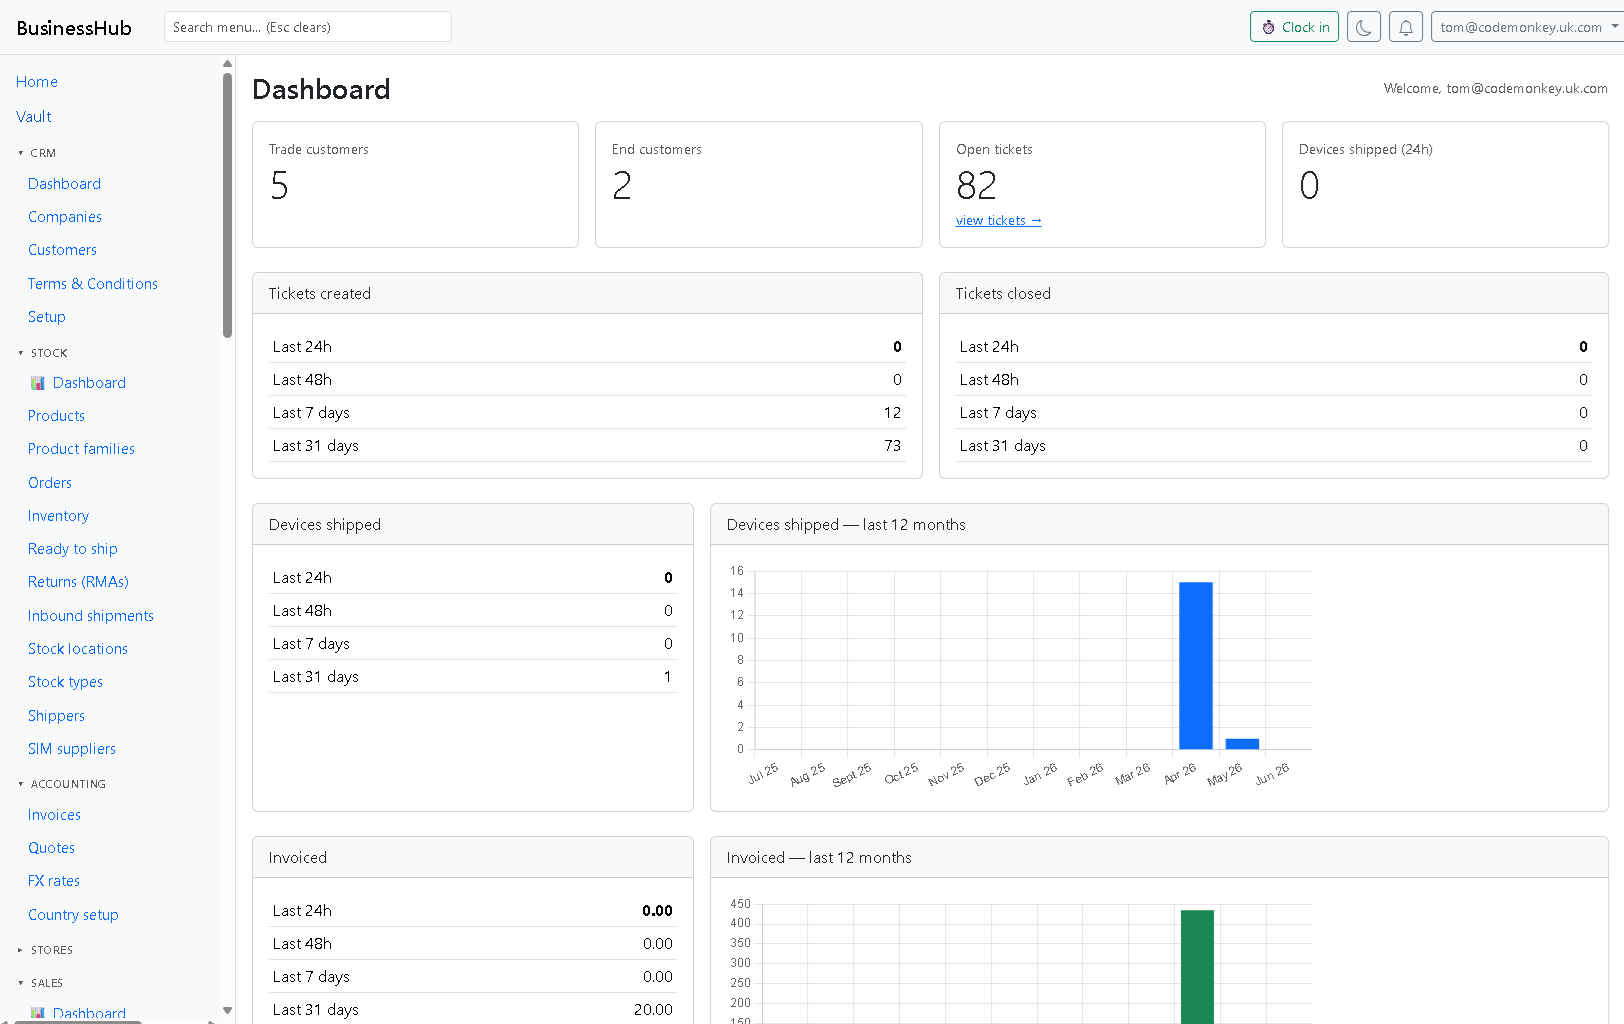The height and width of the screenshot is (1024, 1624).
Task: Open Stock Dashboard menu item
Action: point(89,383)
